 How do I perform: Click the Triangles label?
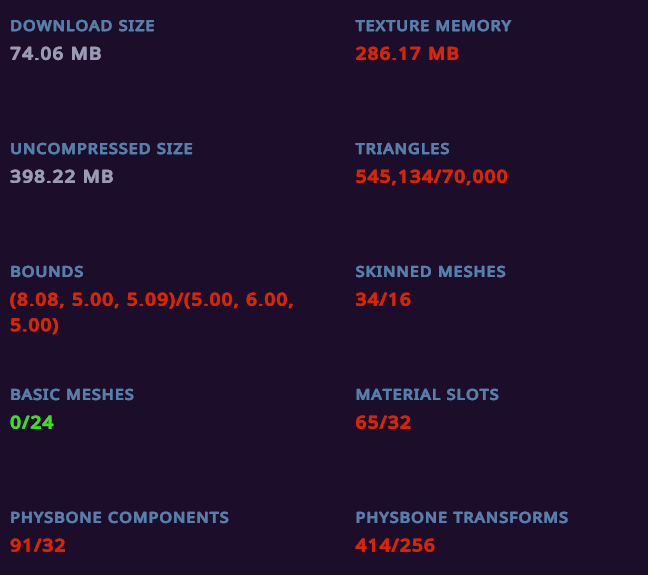402,149
